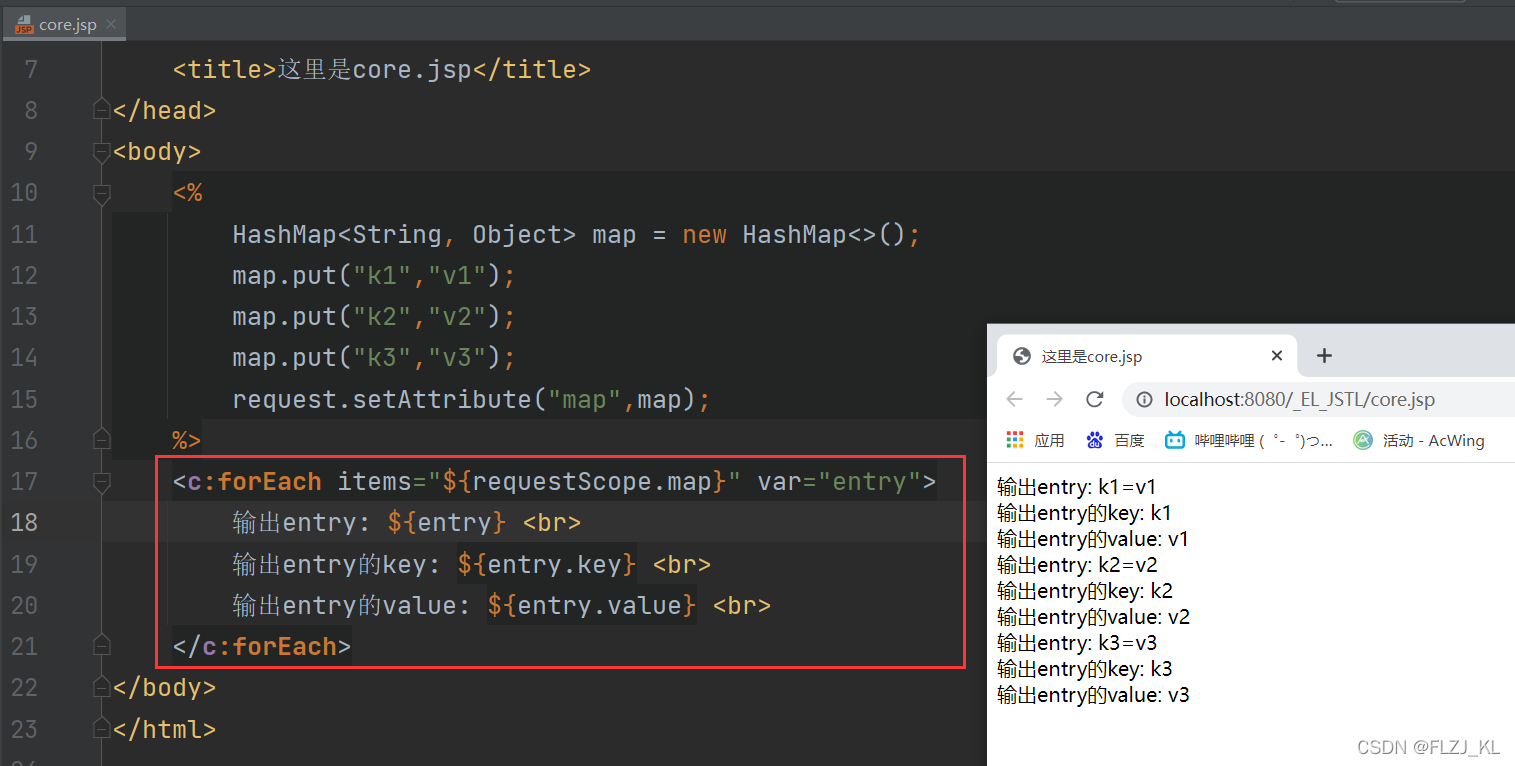Go back in the browser
Viewport: 1515px width, 766px height.
[x=1015, y=400]
